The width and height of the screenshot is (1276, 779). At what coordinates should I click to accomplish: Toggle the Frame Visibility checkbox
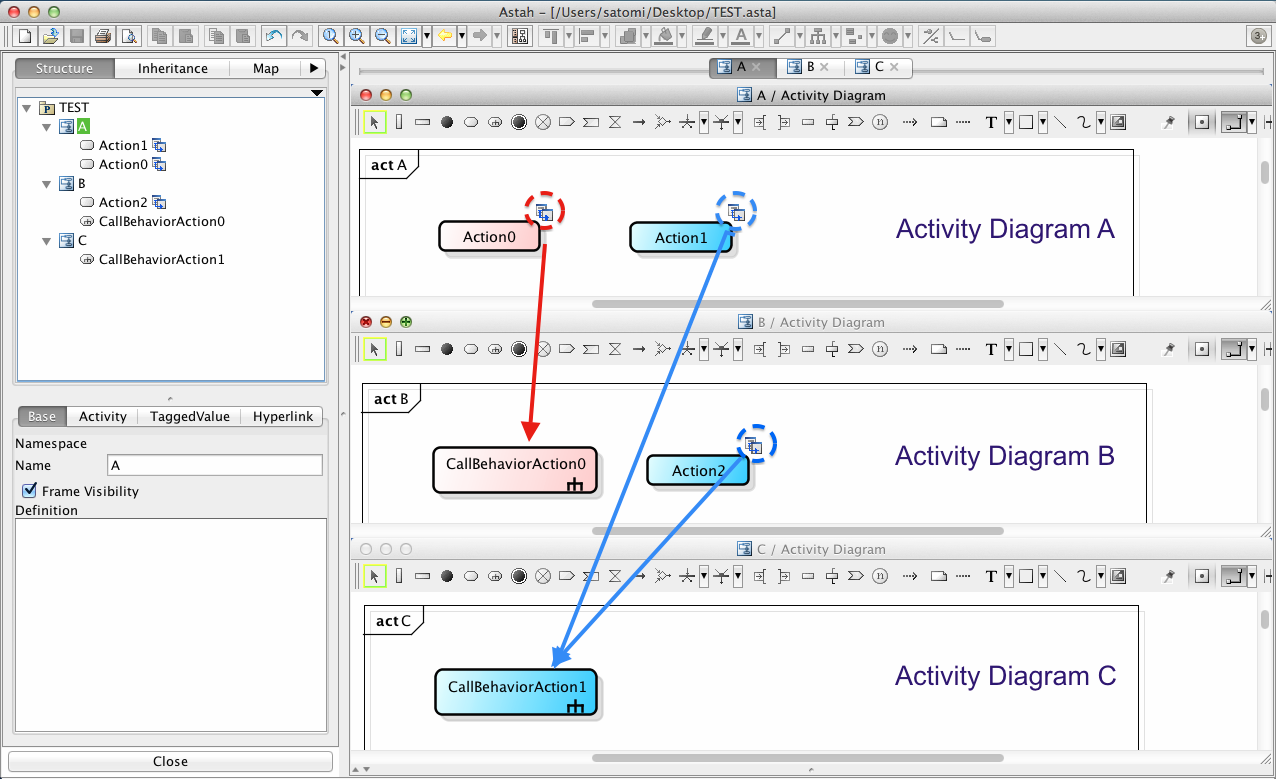[x=29, y=491]
